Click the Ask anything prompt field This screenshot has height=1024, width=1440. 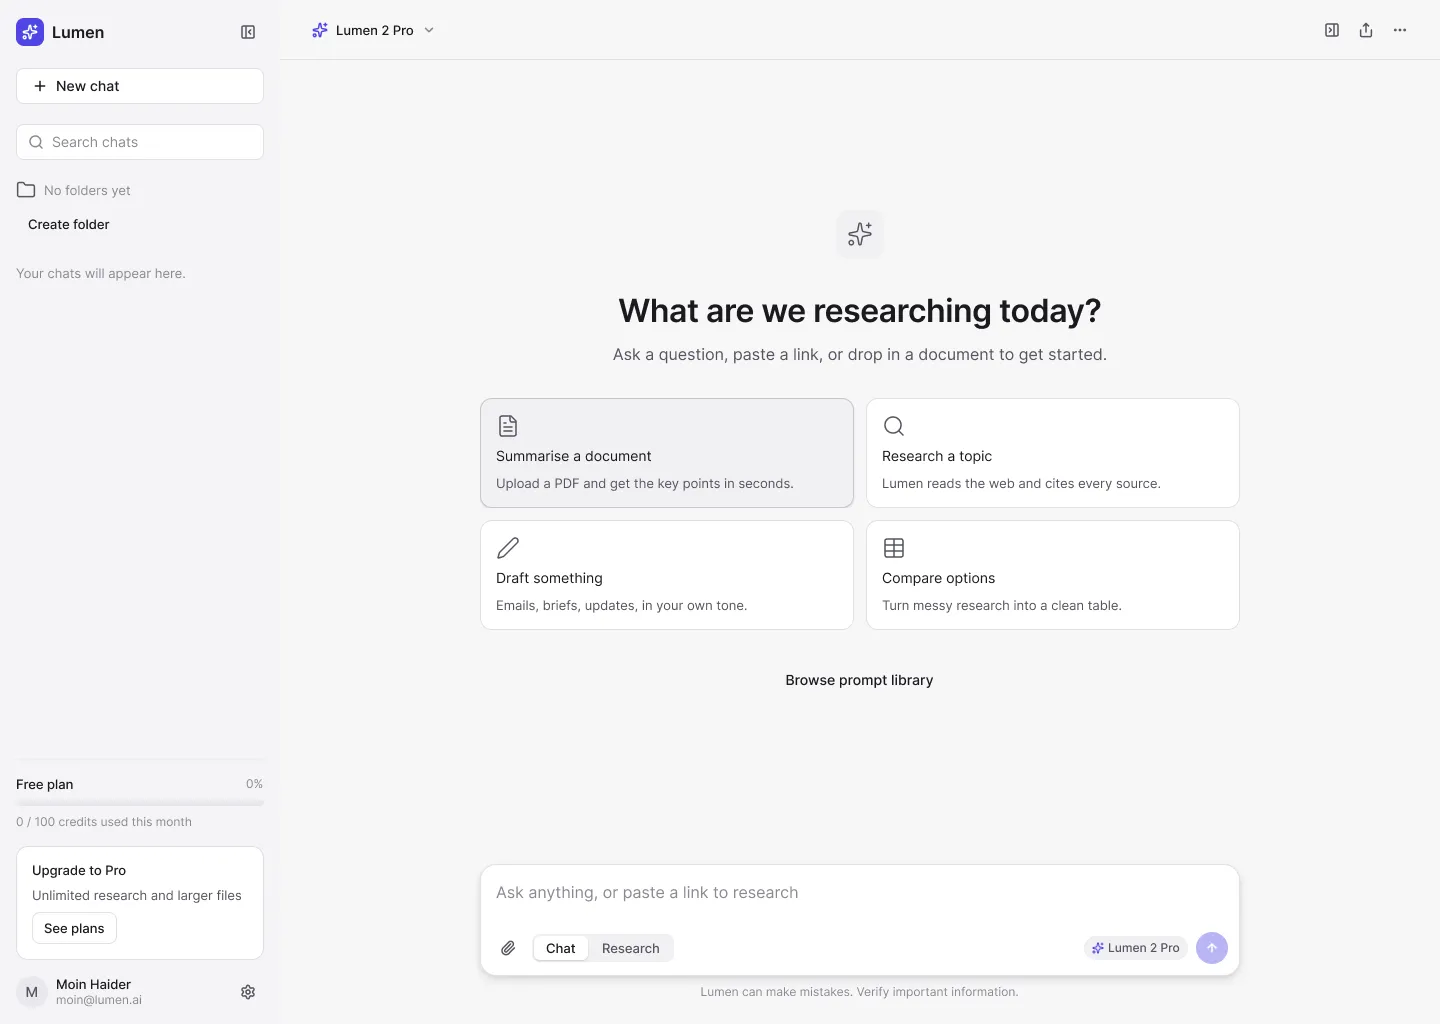point(860,893)
